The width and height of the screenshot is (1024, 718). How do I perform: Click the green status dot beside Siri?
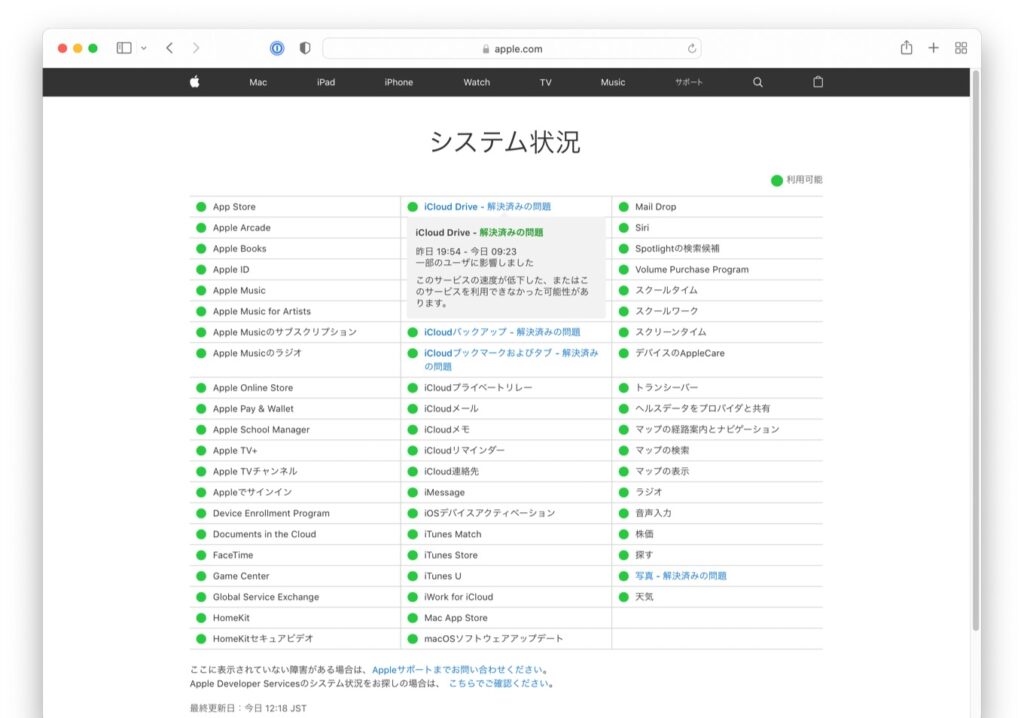pyautogui.click(x=624, y=227)
